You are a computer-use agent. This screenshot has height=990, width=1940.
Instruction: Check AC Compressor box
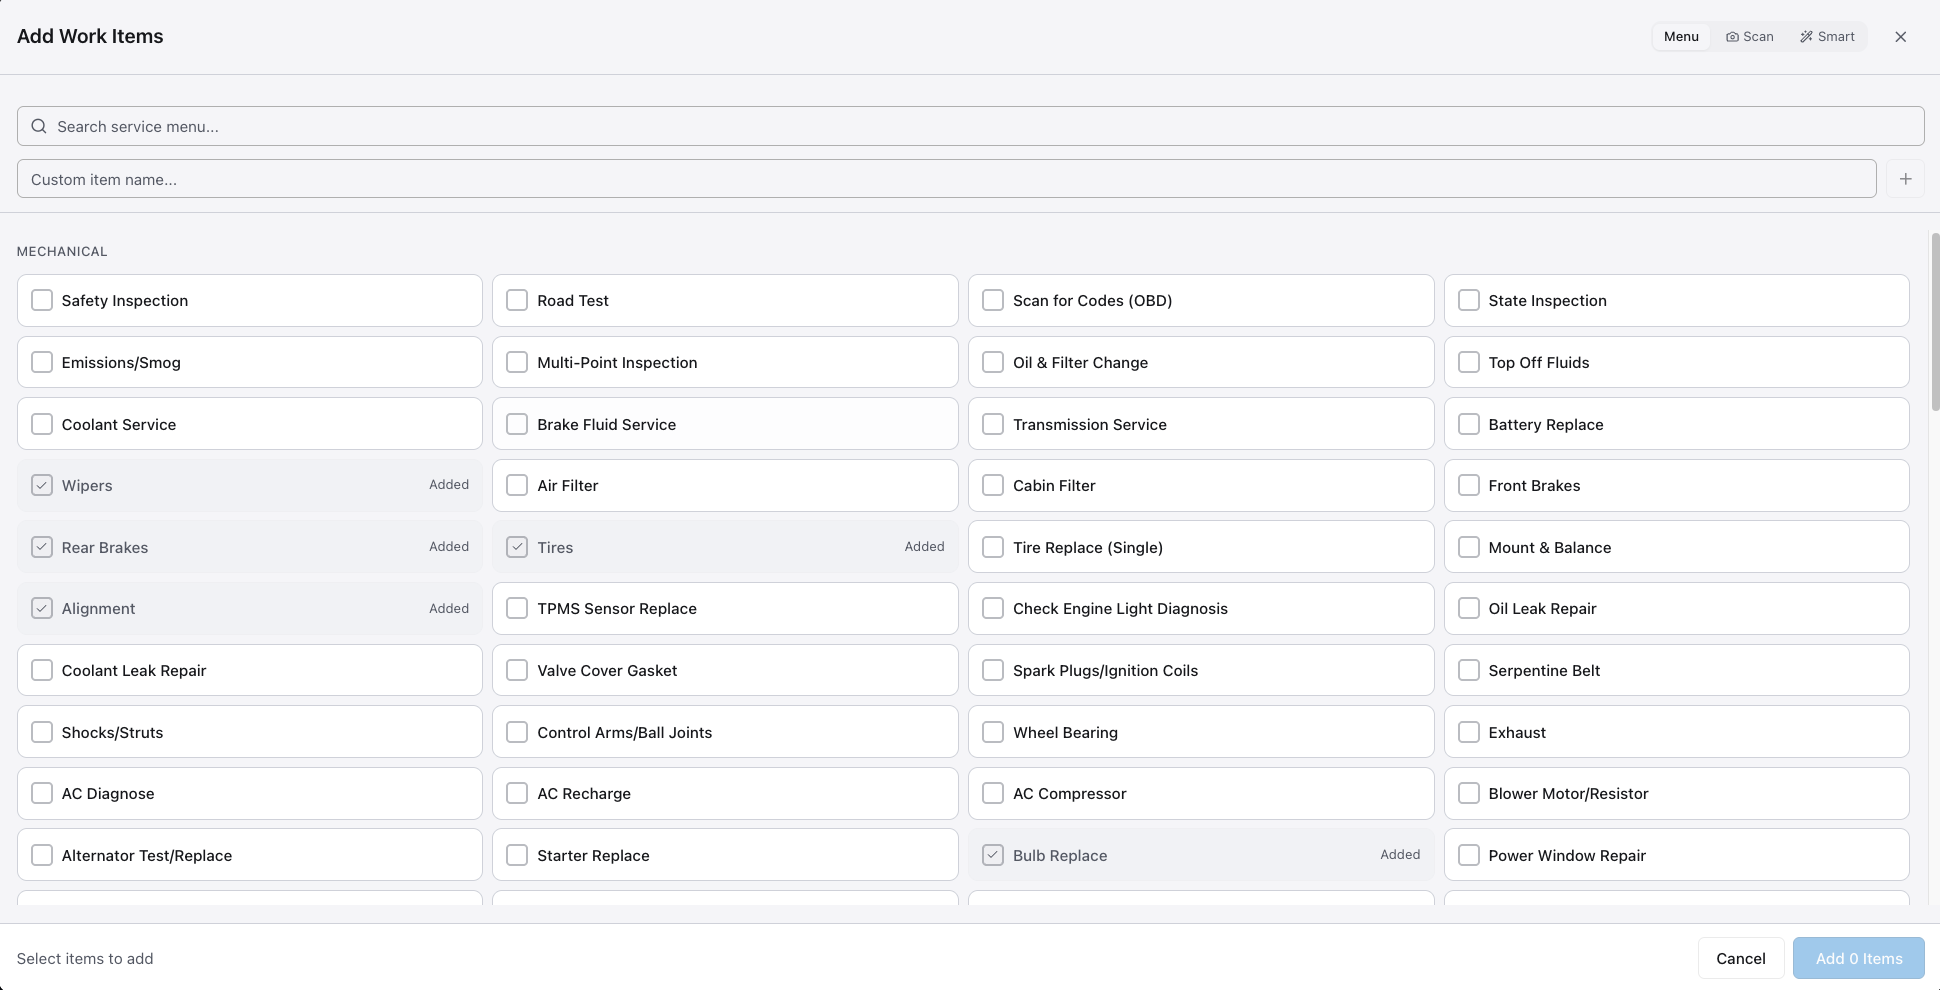tap(993, 793)
